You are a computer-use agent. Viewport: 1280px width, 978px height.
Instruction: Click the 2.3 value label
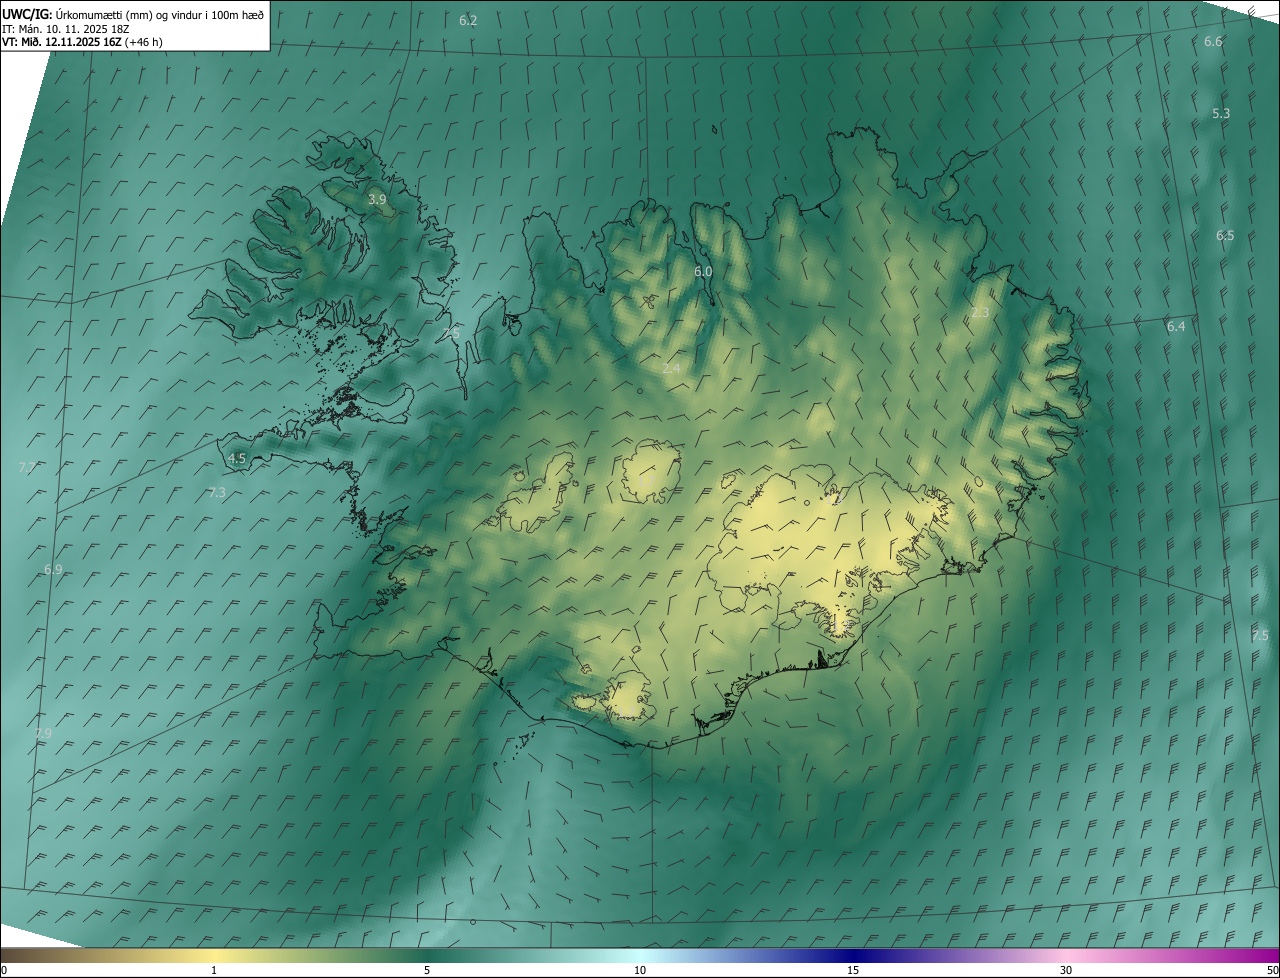tap(980, 313)
